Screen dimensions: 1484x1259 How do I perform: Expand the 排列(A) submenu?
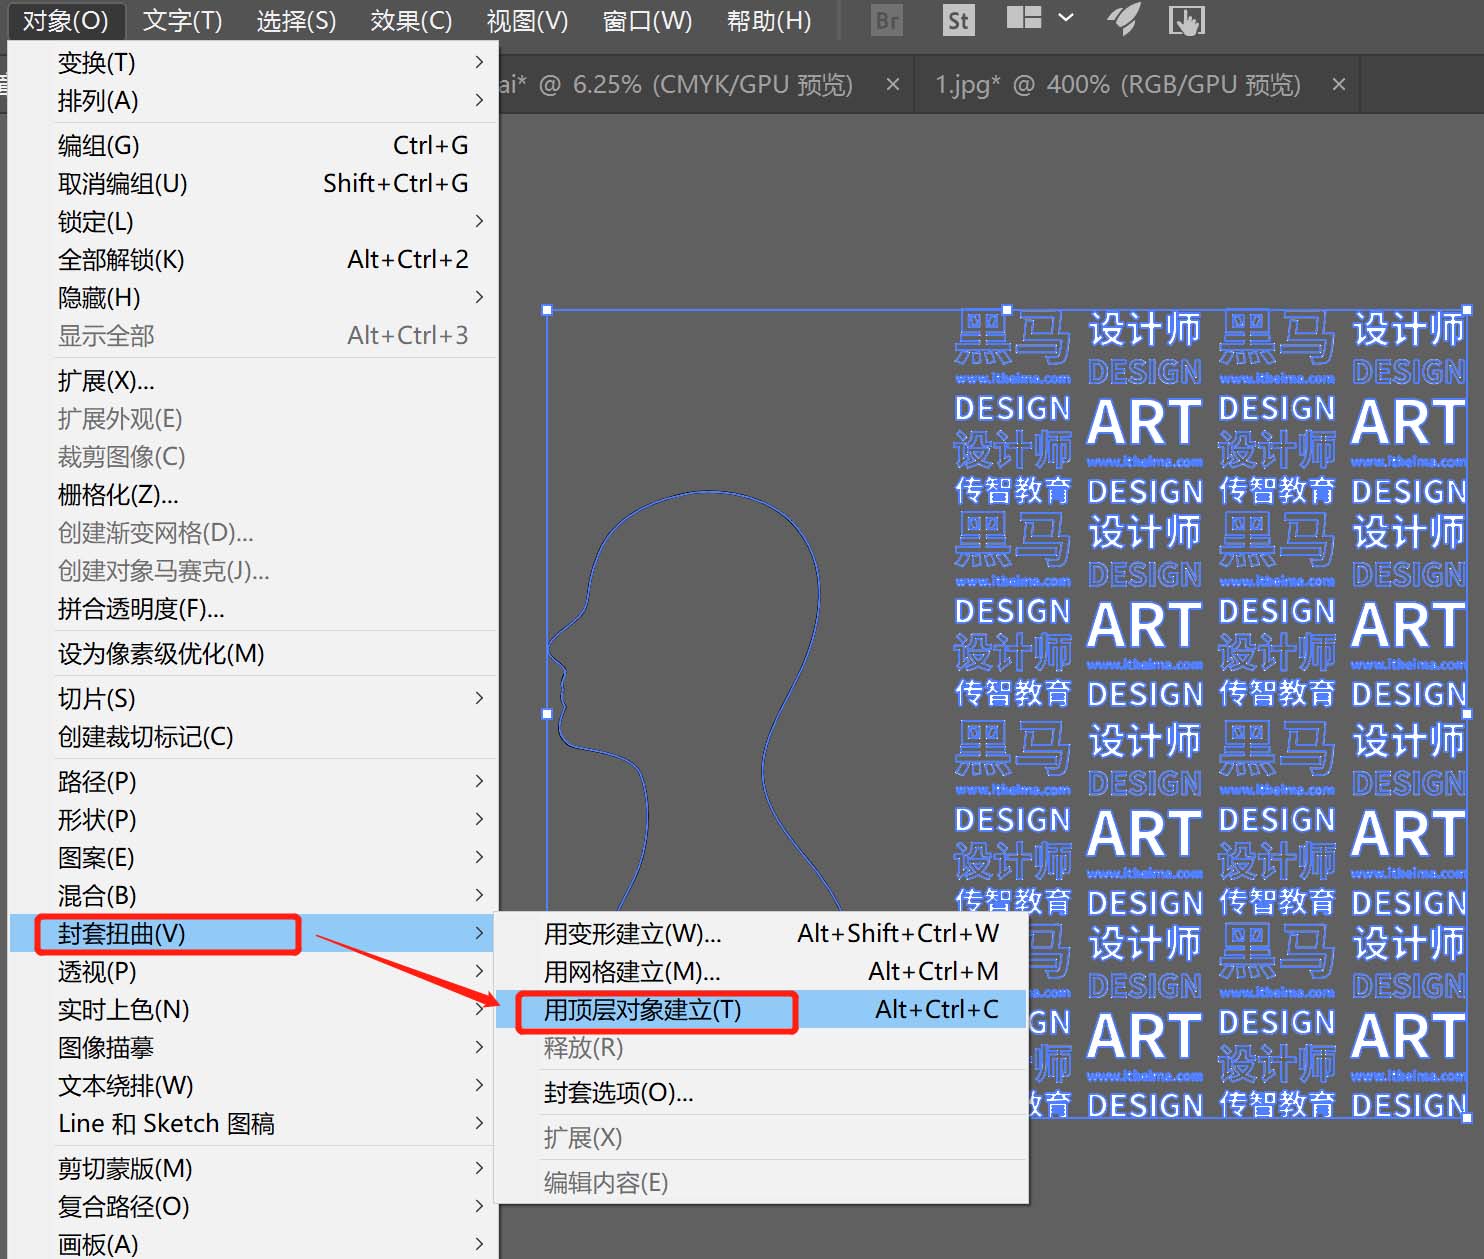tap(253, 100)
